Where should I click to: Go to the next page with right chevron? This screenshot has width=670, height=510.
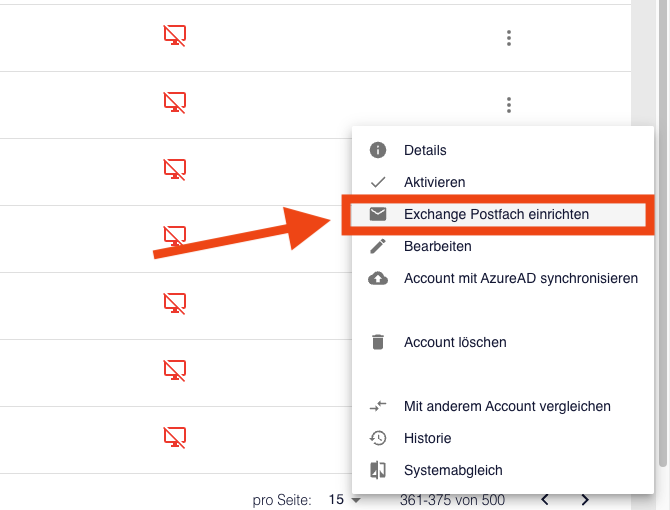pos(585,500)
